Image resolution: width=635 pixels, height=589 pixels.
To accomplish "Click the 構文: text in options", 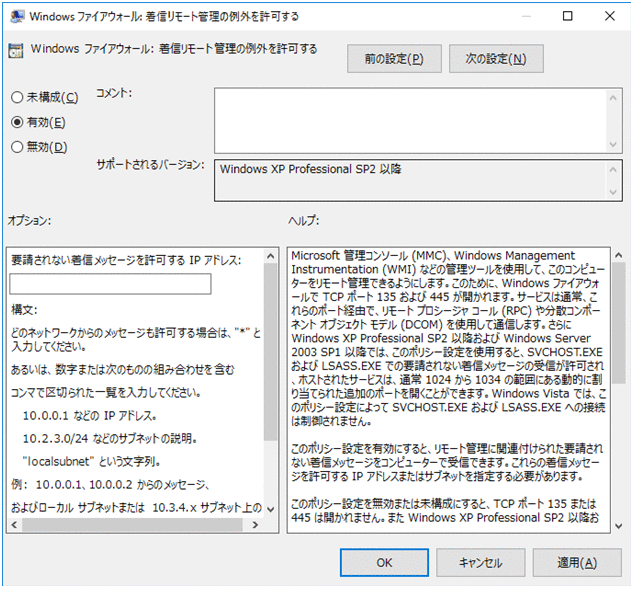I will [x=24, y=310].
